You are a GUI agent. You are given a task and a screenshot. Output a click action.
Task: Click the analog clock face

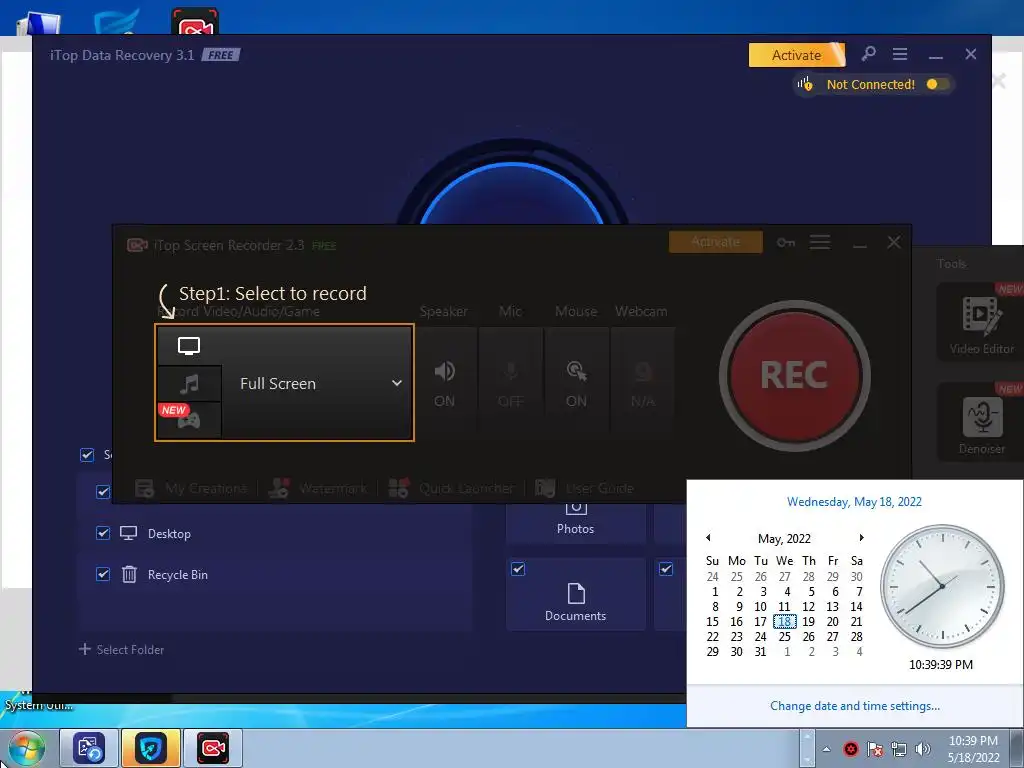942,586
